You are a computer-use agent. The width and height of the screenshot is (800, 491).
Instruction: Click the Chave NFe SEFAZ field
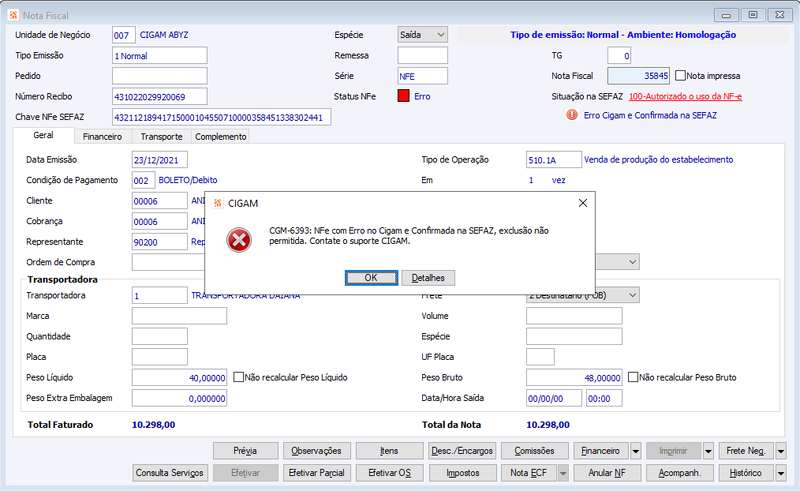pyautogui.click(x=221, y=117)
